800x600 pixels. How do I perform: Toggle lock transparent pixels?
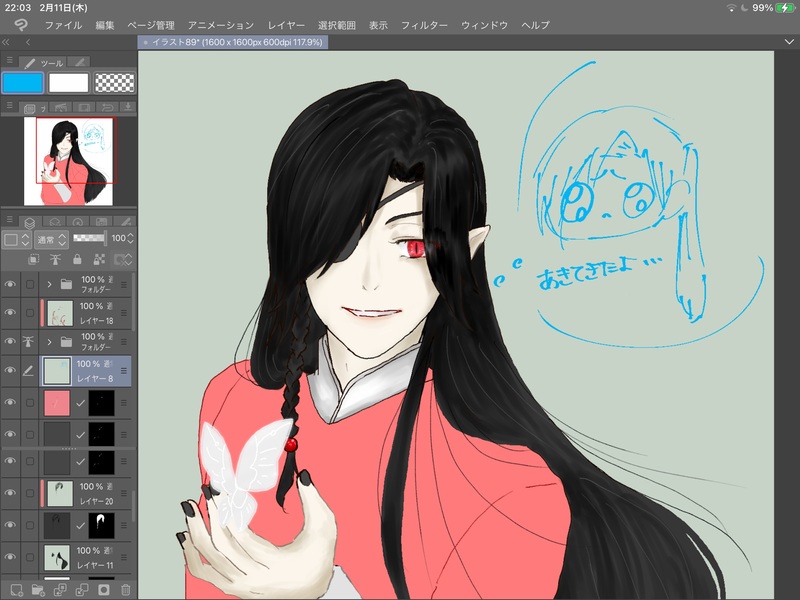(x=99, y=260)
